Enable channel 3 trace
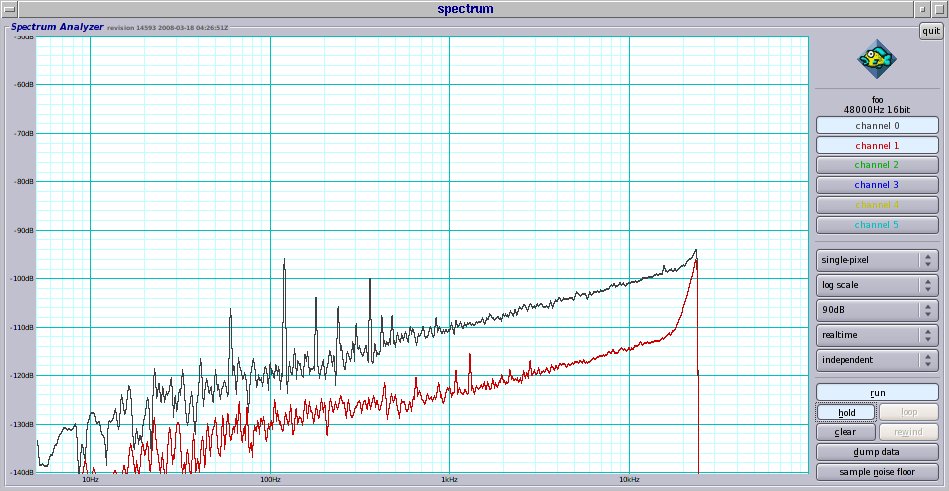The image size is (949, 491). [877, 185]
